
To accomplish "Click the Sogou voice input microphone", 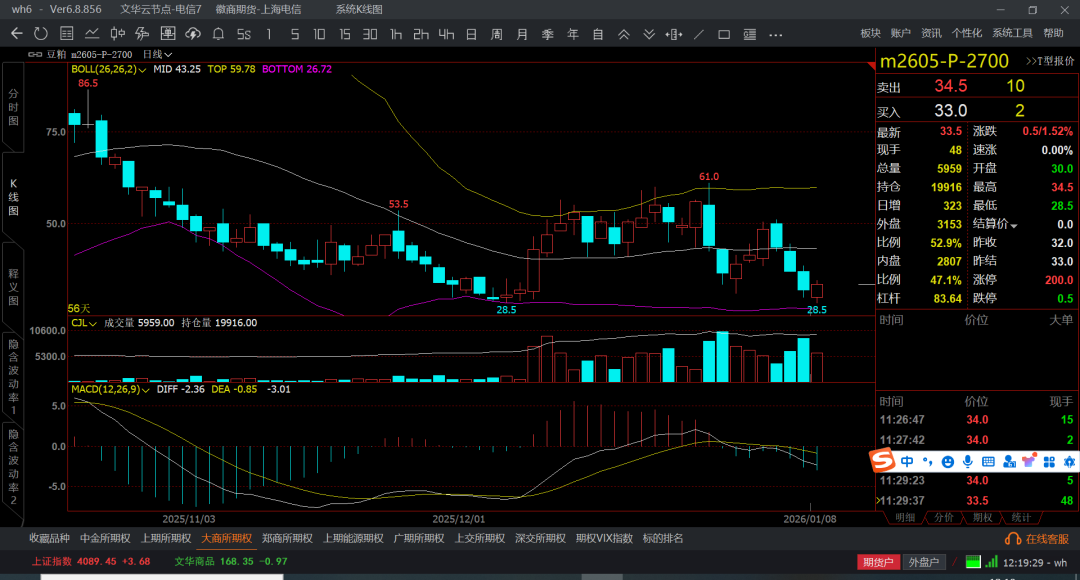I will coord(967,461).
